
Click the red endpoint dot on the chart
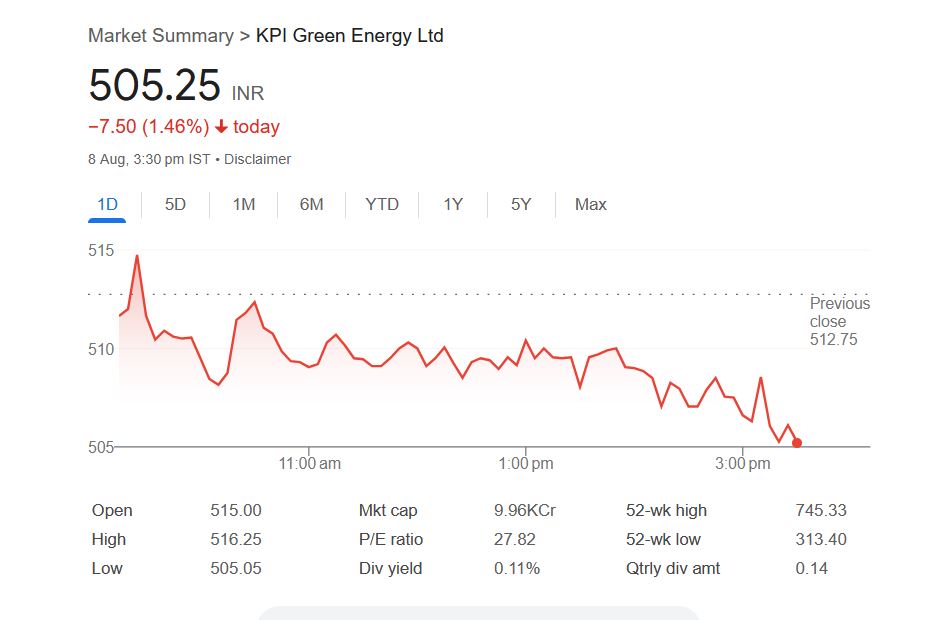click(x=796, y=442)
